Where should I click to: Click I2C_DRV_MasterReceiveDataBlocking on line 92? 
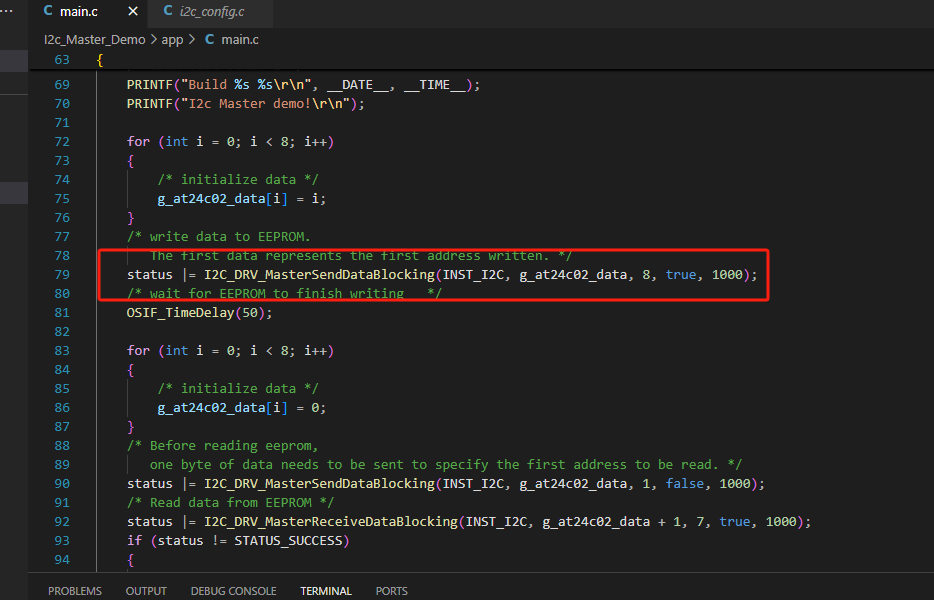(331, 521)
